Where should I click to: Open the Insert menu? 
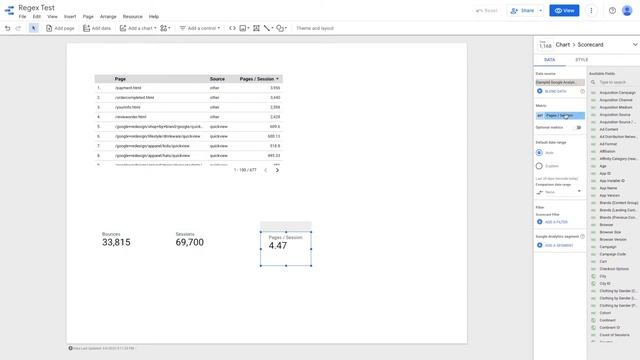pos(70,17)
